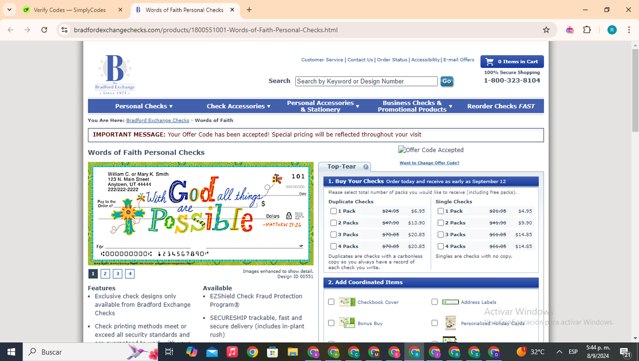Select 4 Packs of Single Checks
The height and width of the screenshot is (361, 639).
pyautogui.click(x=441, y=246)
